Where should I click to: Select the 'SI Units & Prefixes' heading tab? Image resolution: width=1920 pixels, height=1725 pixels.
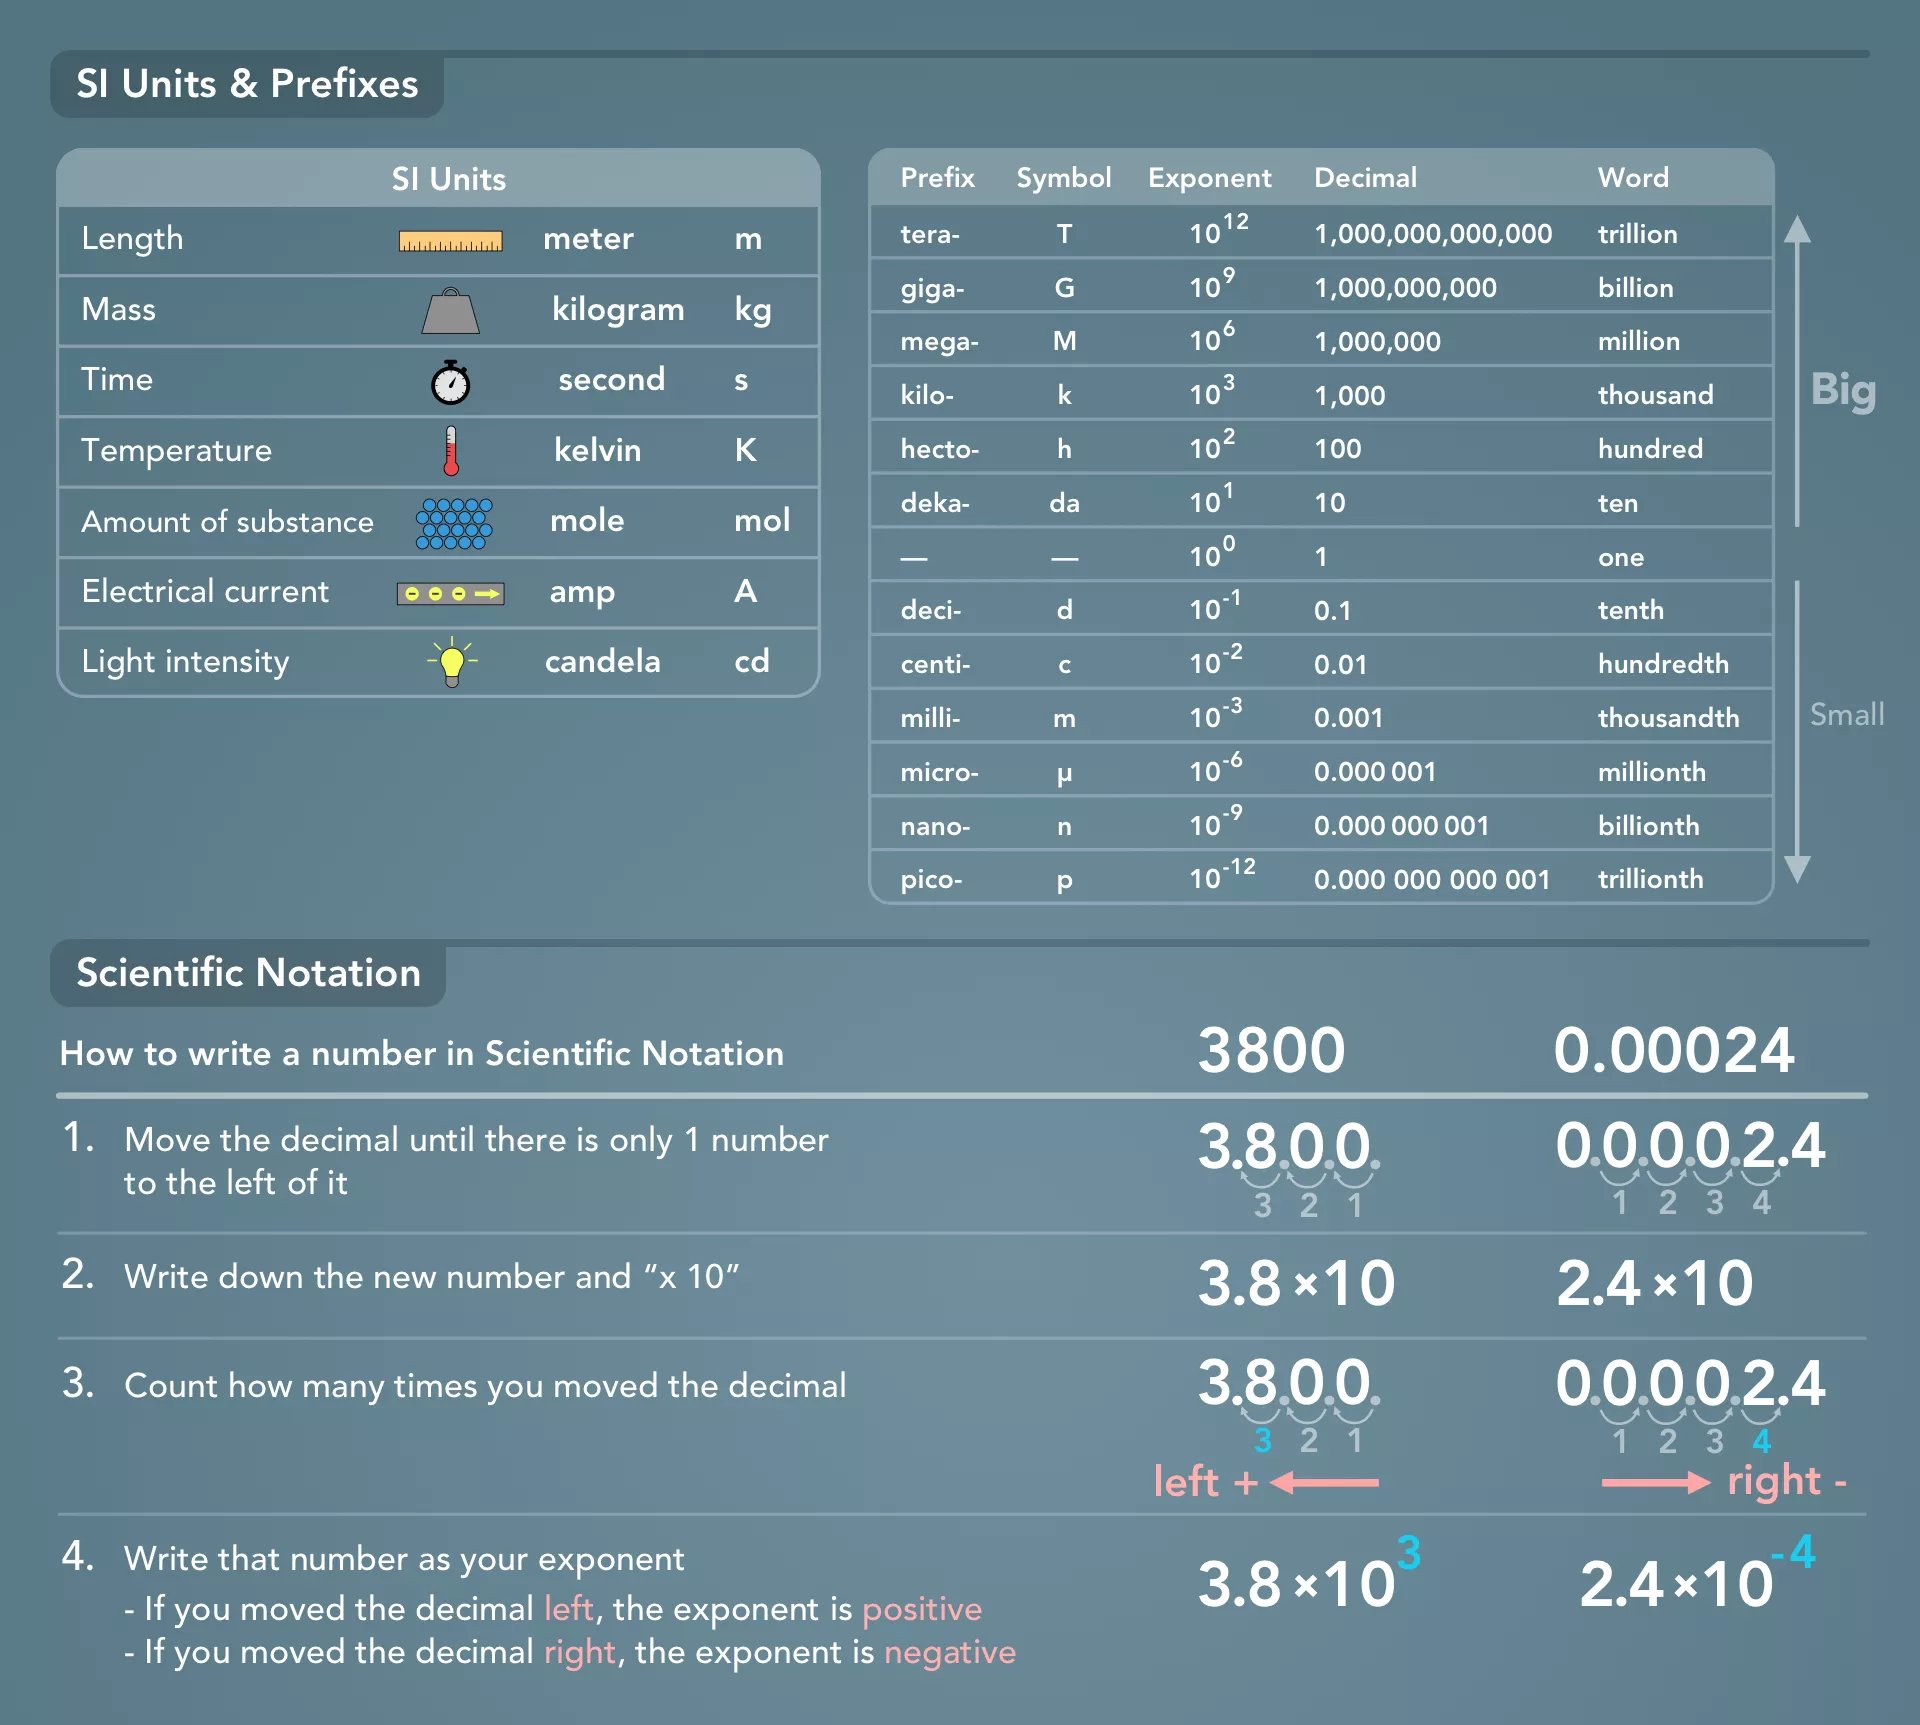(x=247, y=84)
